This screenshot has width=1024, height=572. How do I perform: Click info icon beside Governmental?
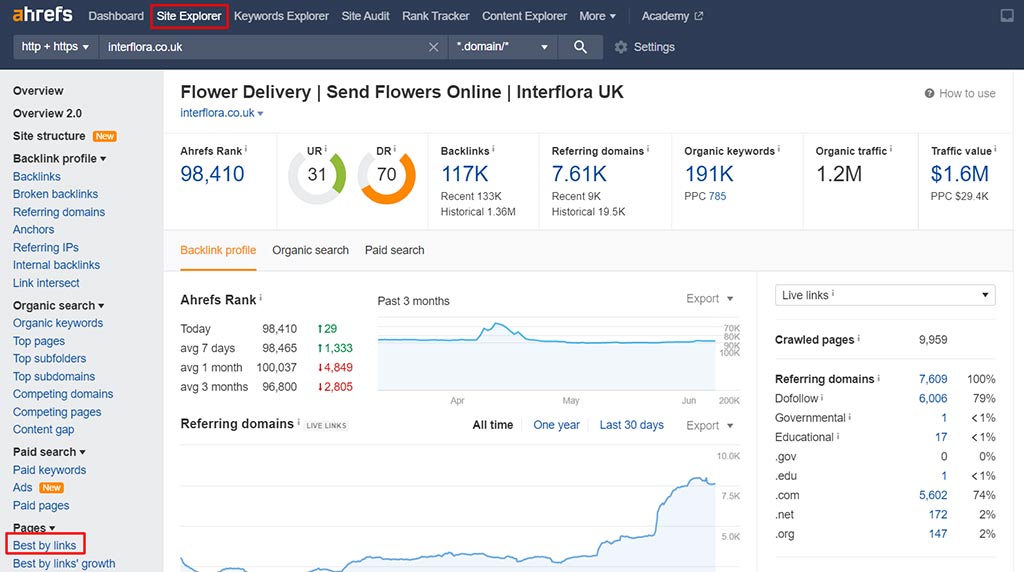pos(850,417)
